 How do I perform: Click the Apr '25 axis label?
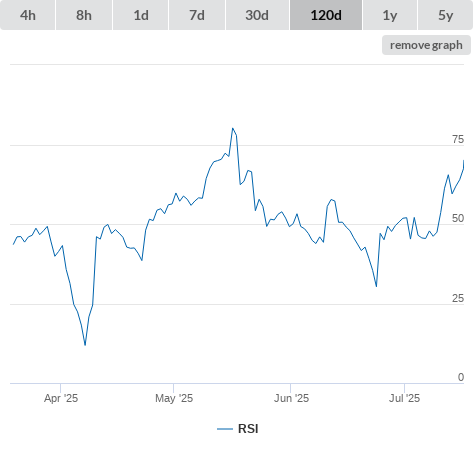click(x=61, y=398)
